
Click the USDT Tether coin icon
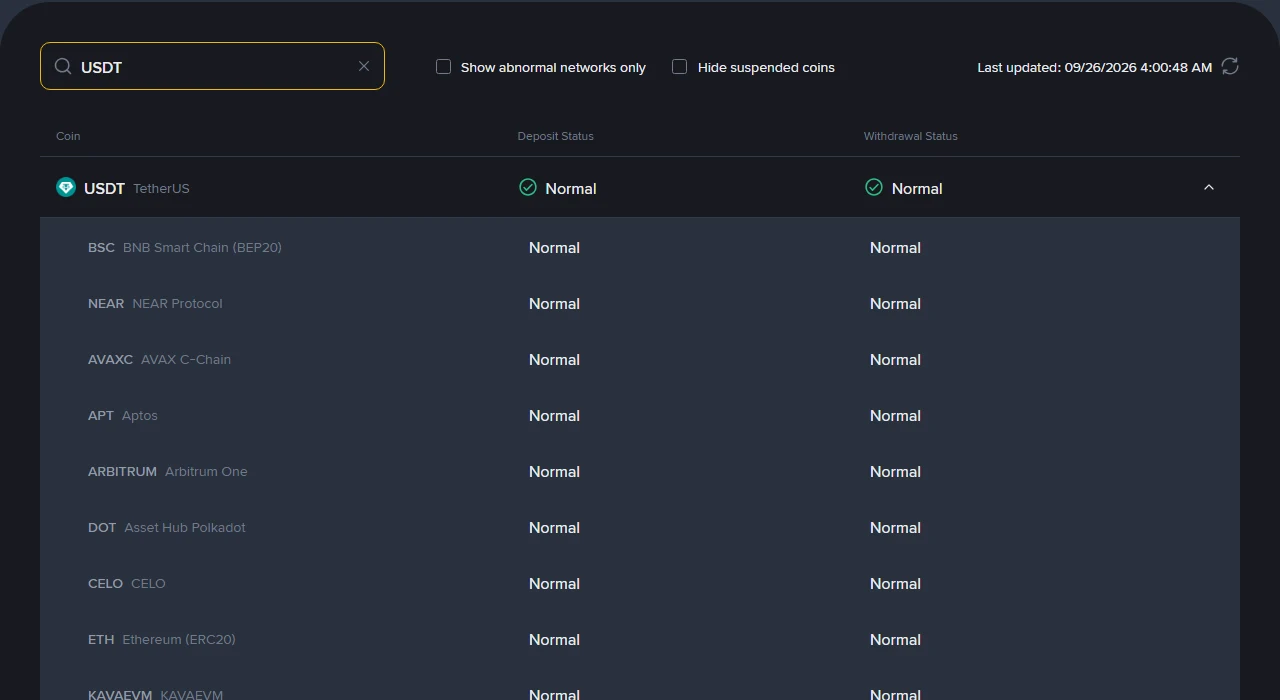click(x=66, y=187)
